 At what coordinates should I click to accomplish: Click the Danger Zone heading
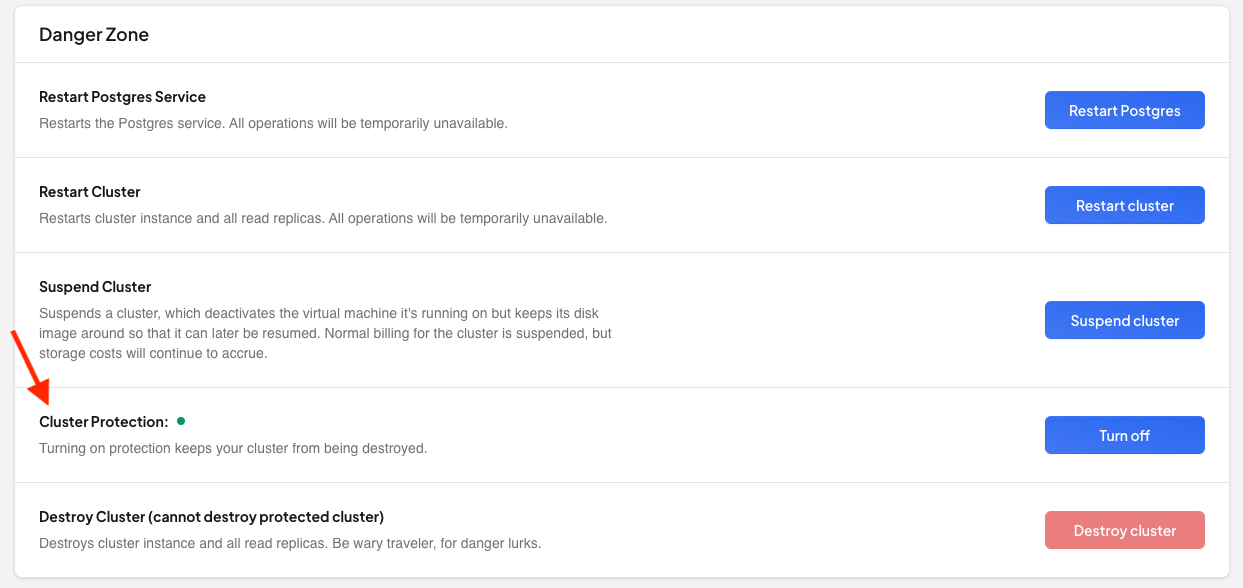pyautogui.click(x=94, y=35)
